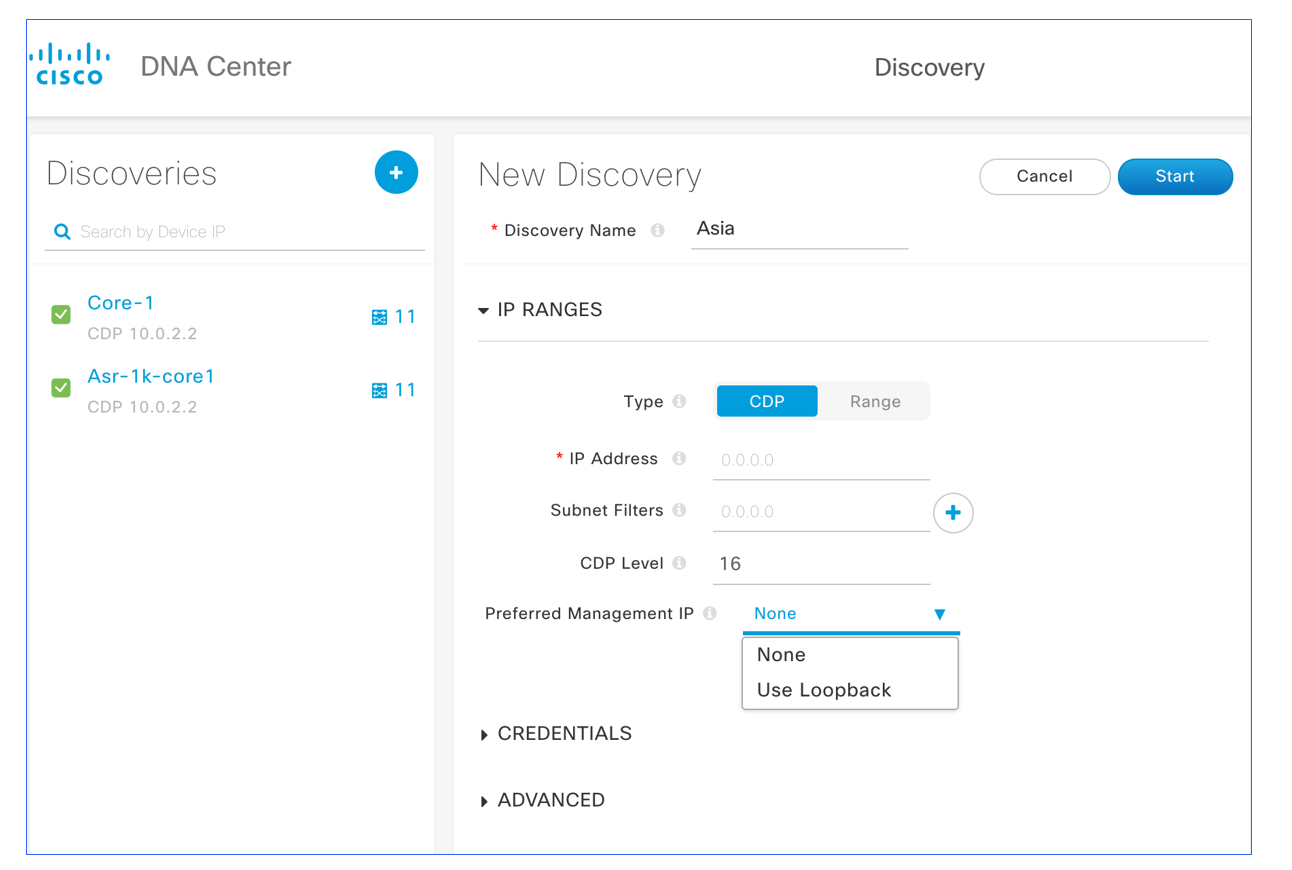Click the 11 device count for Core-1
Screen dimensions: 1292x870
click(x=405, y=317)
